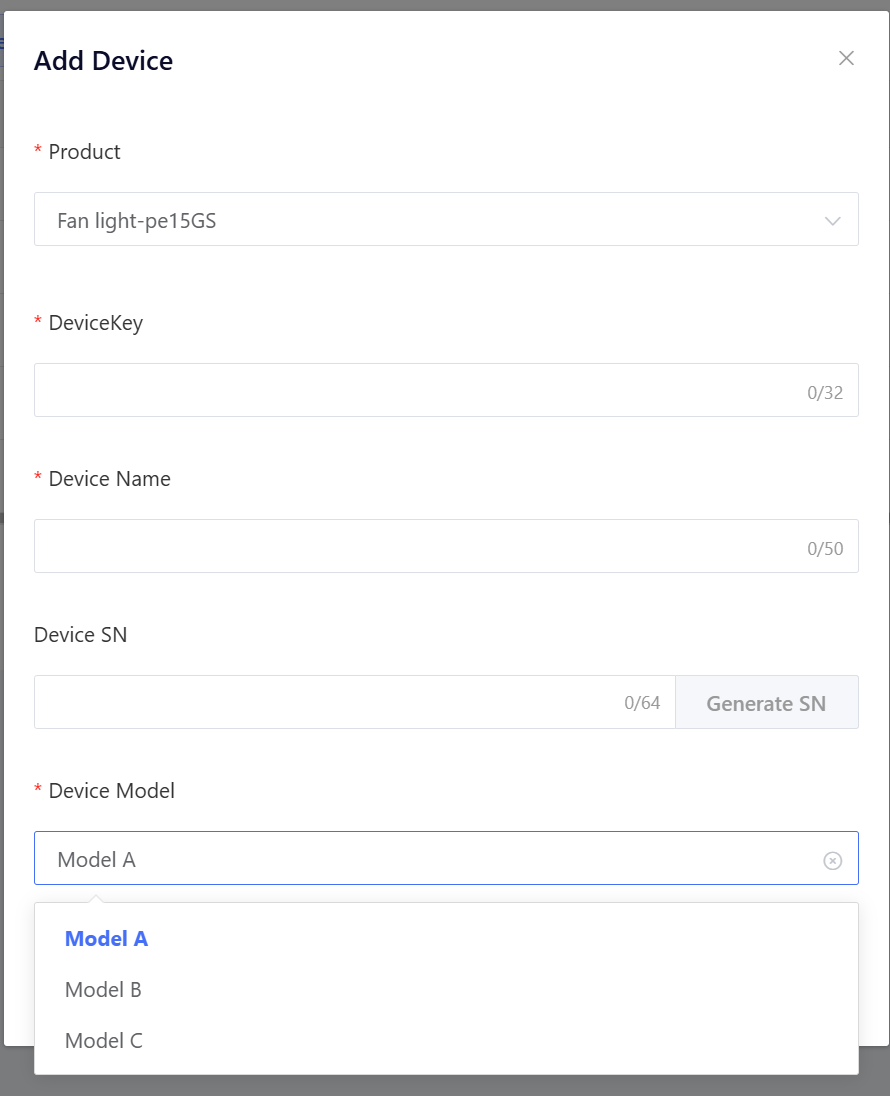Focus the Device SN input field
Image resolution: width=890 pixels, height=1096 pixels.
tap(320, 703)
